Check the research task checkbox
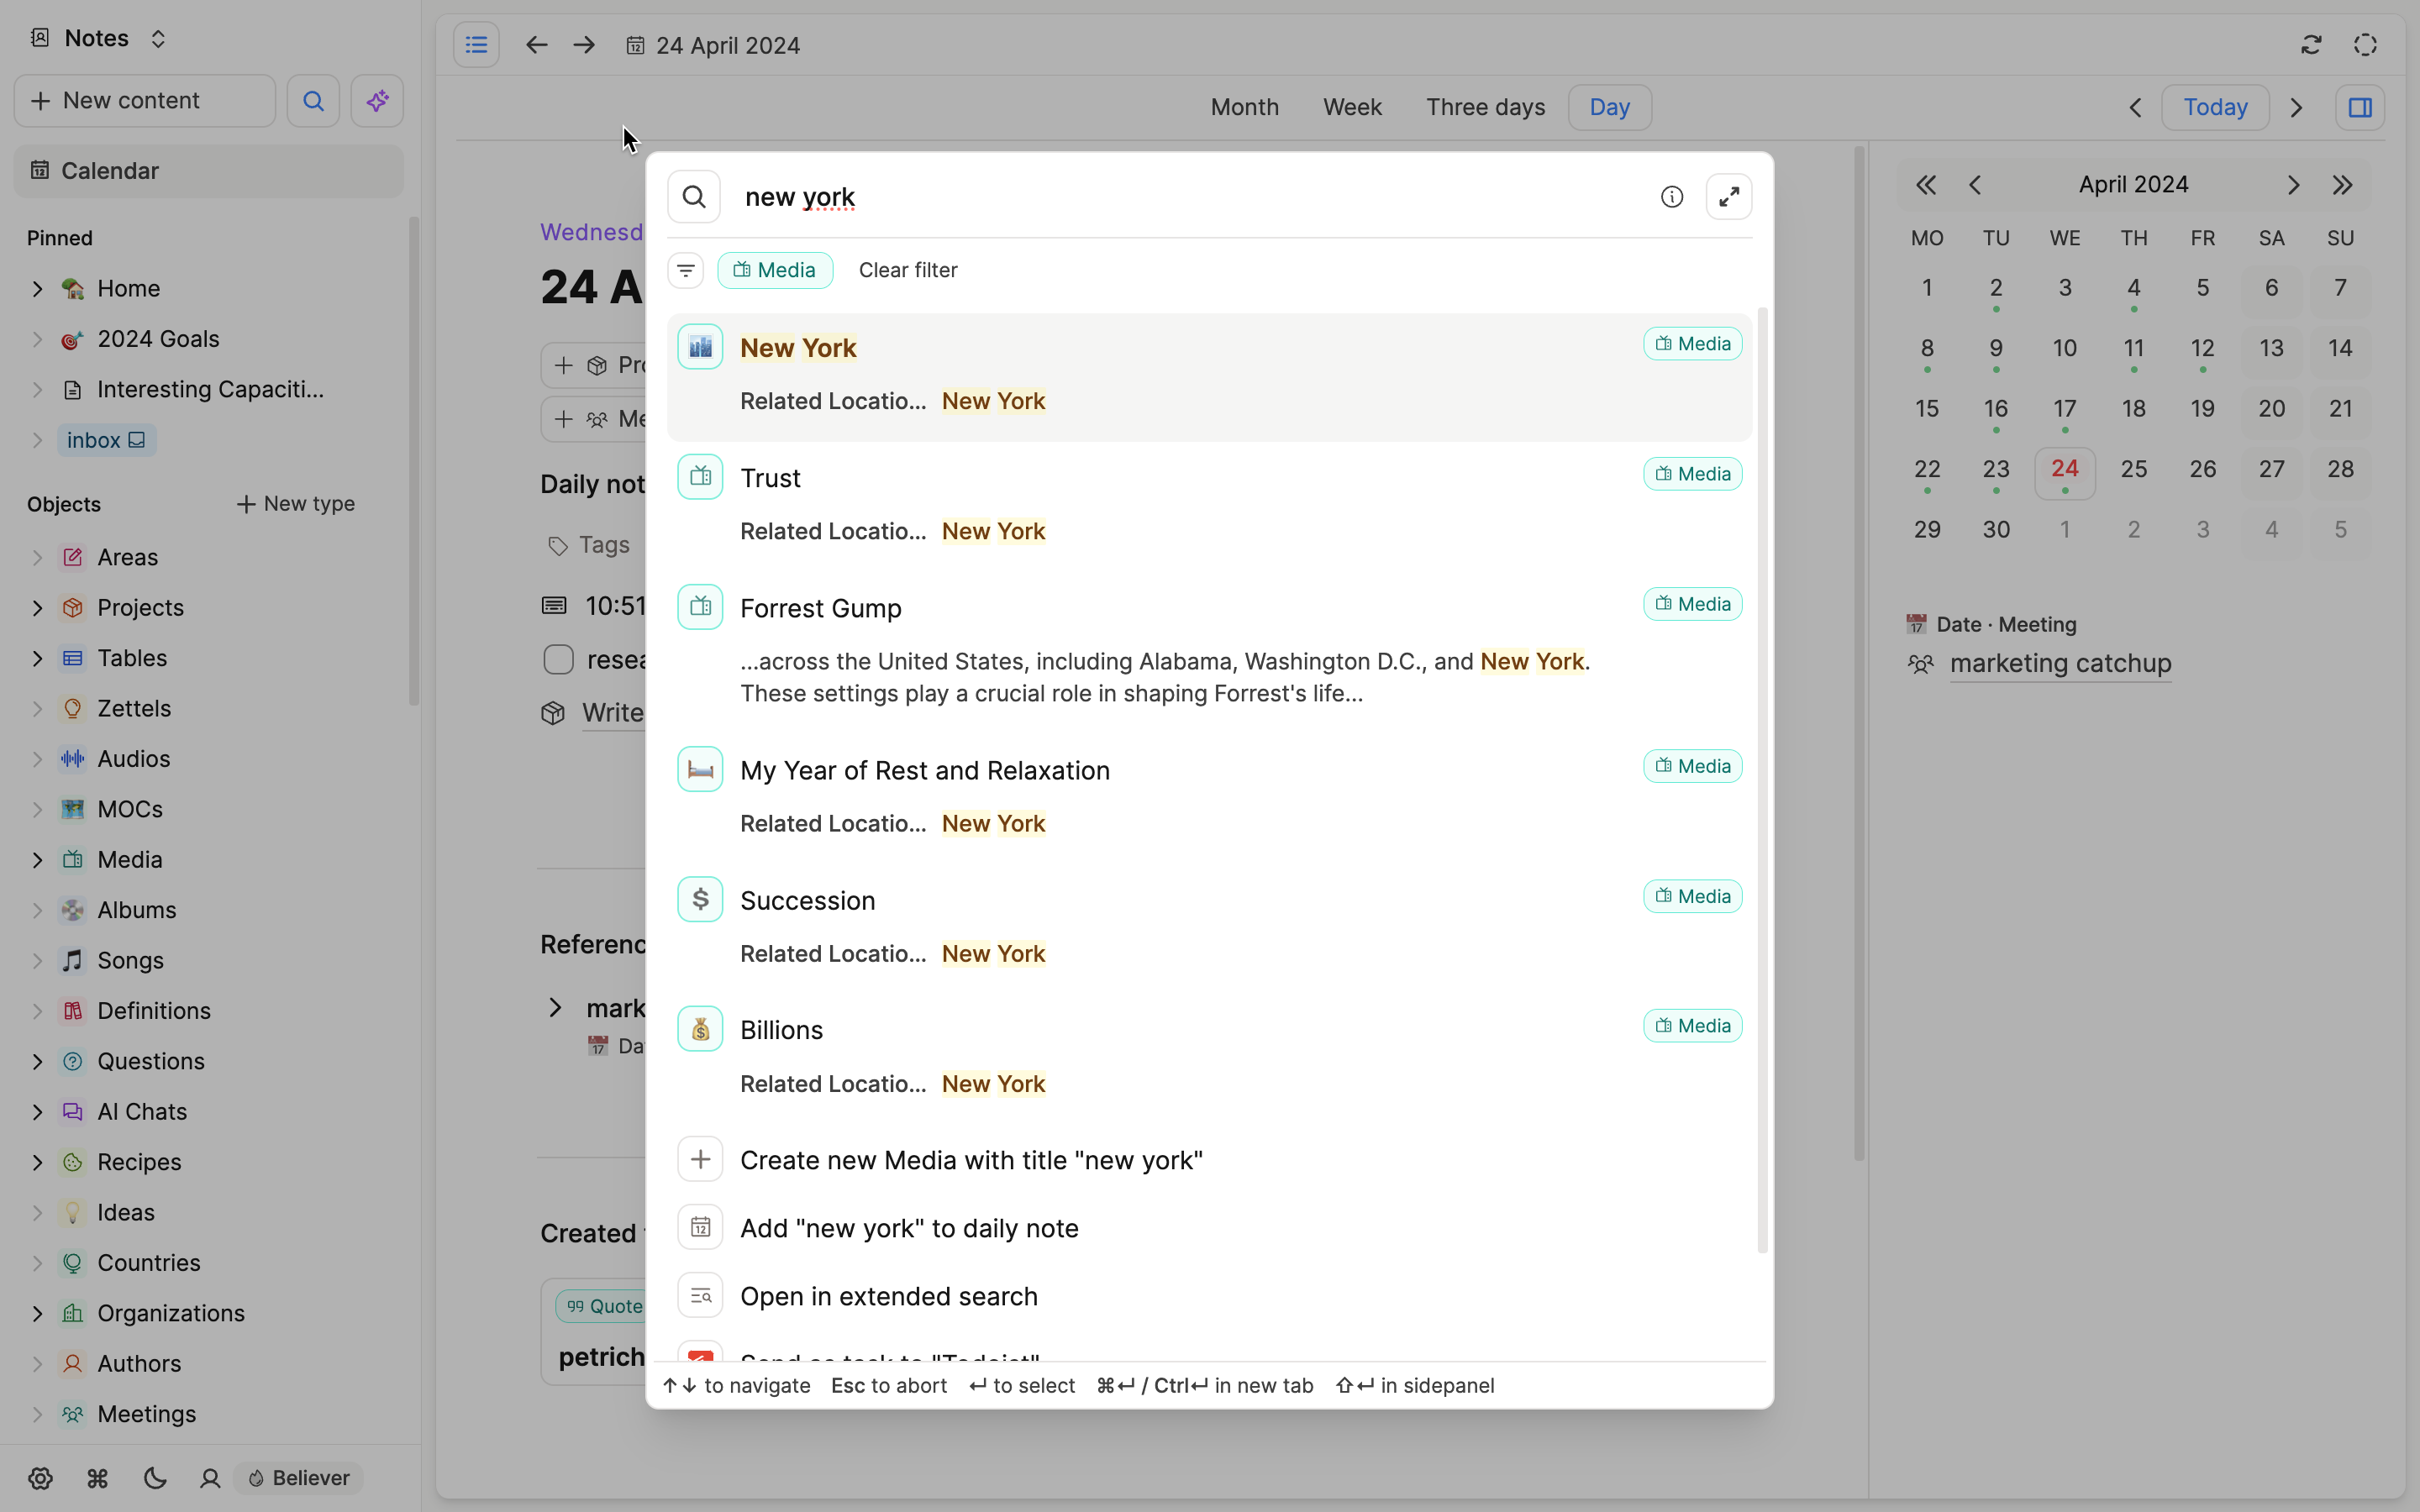Image resolution: width=2420 pixels, height=1512 pixels. [557, 659]
